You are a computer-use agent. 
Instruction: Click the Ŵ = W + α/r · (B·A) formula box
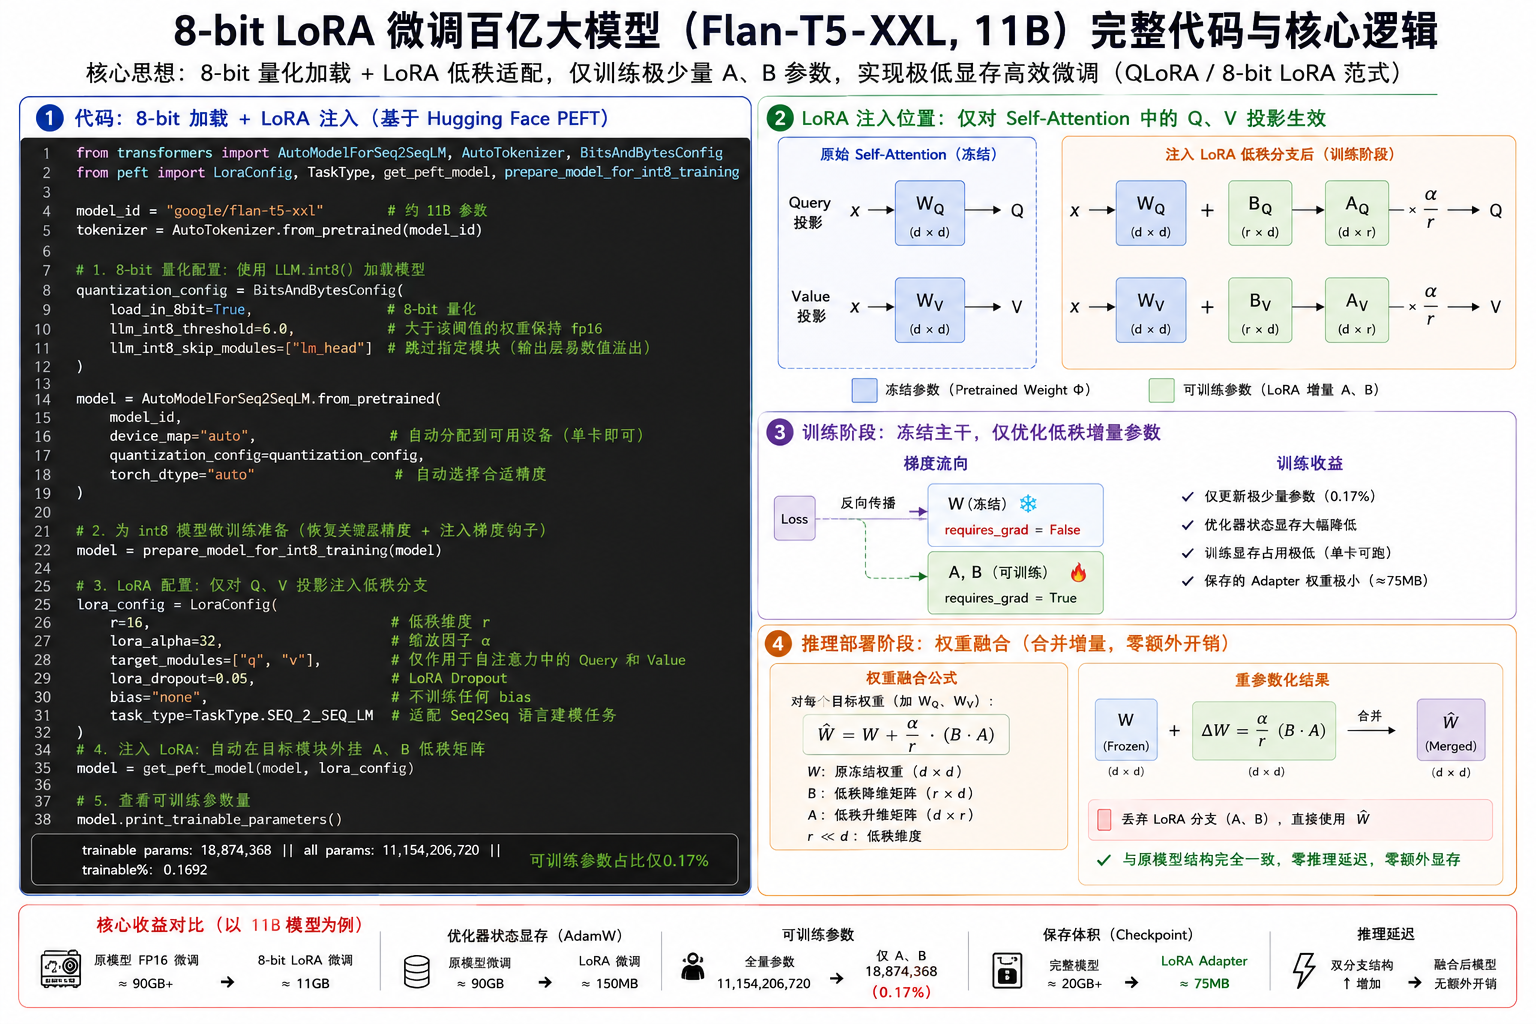click(906, 734)
